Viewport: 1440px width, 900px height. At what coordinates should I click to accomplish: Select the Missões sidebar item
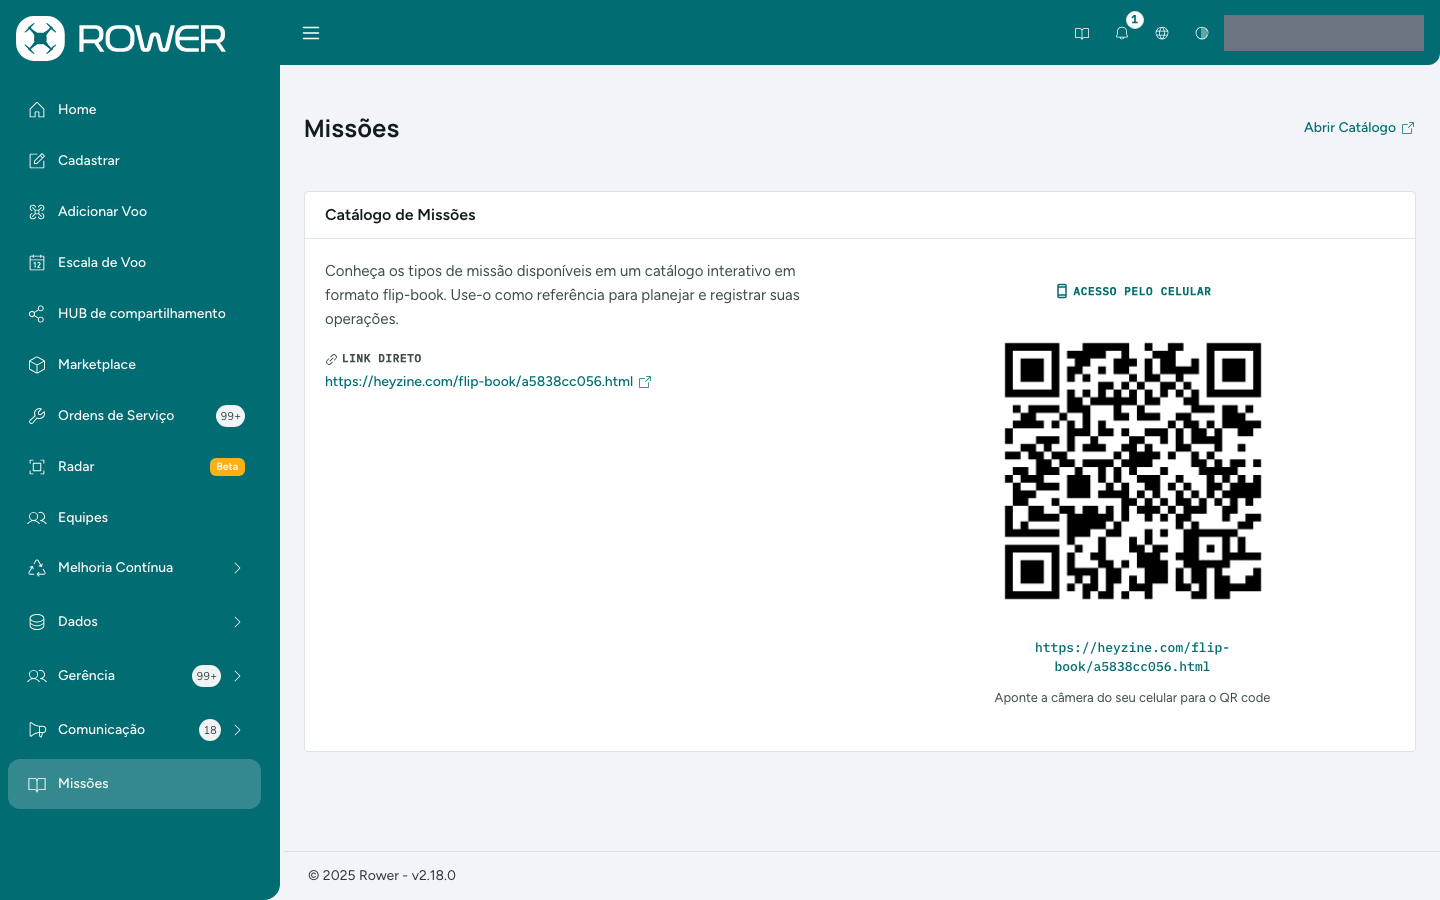(x=134, y=784)
